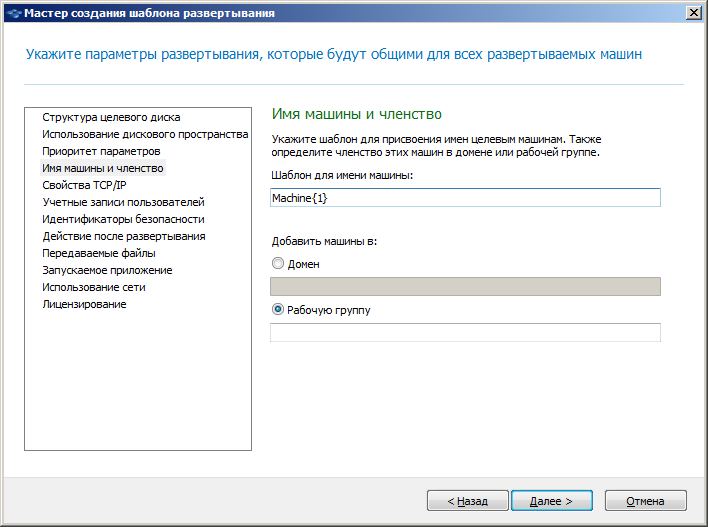
Task: Select 'Передаваемые файлы' in sidebar
Action: (99, 253)
